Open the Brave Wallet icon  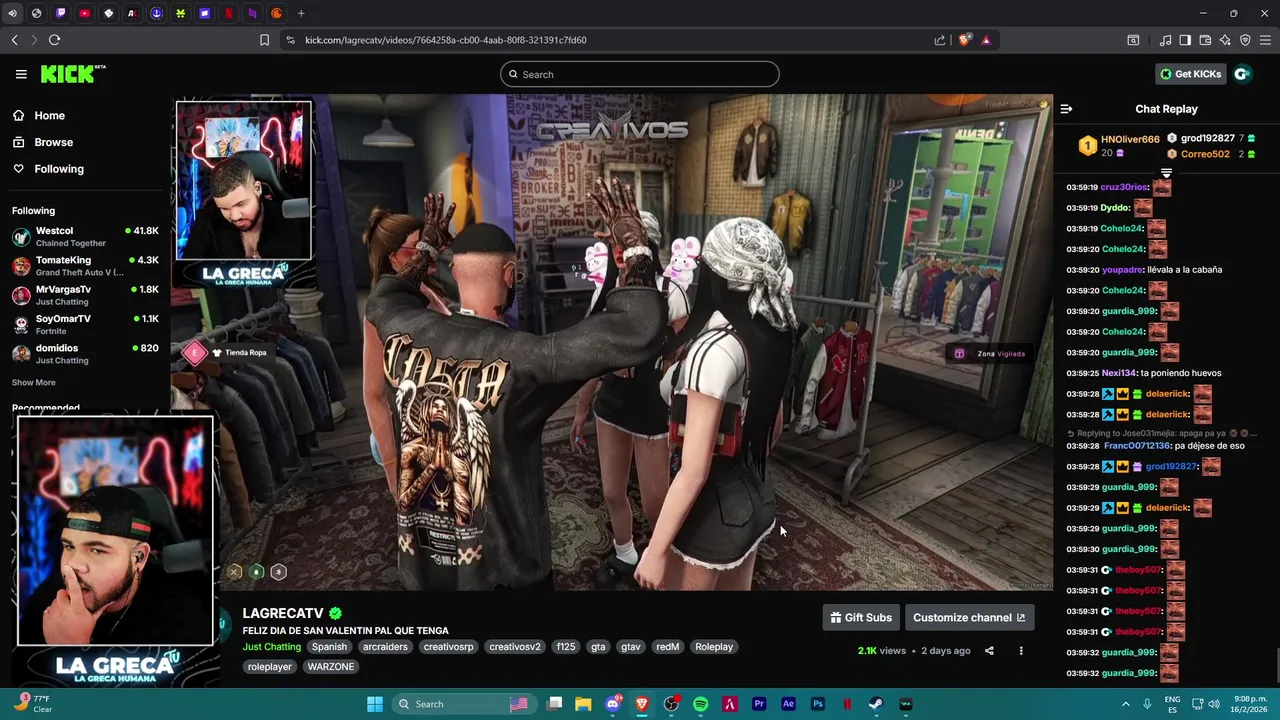(1205, 40)
